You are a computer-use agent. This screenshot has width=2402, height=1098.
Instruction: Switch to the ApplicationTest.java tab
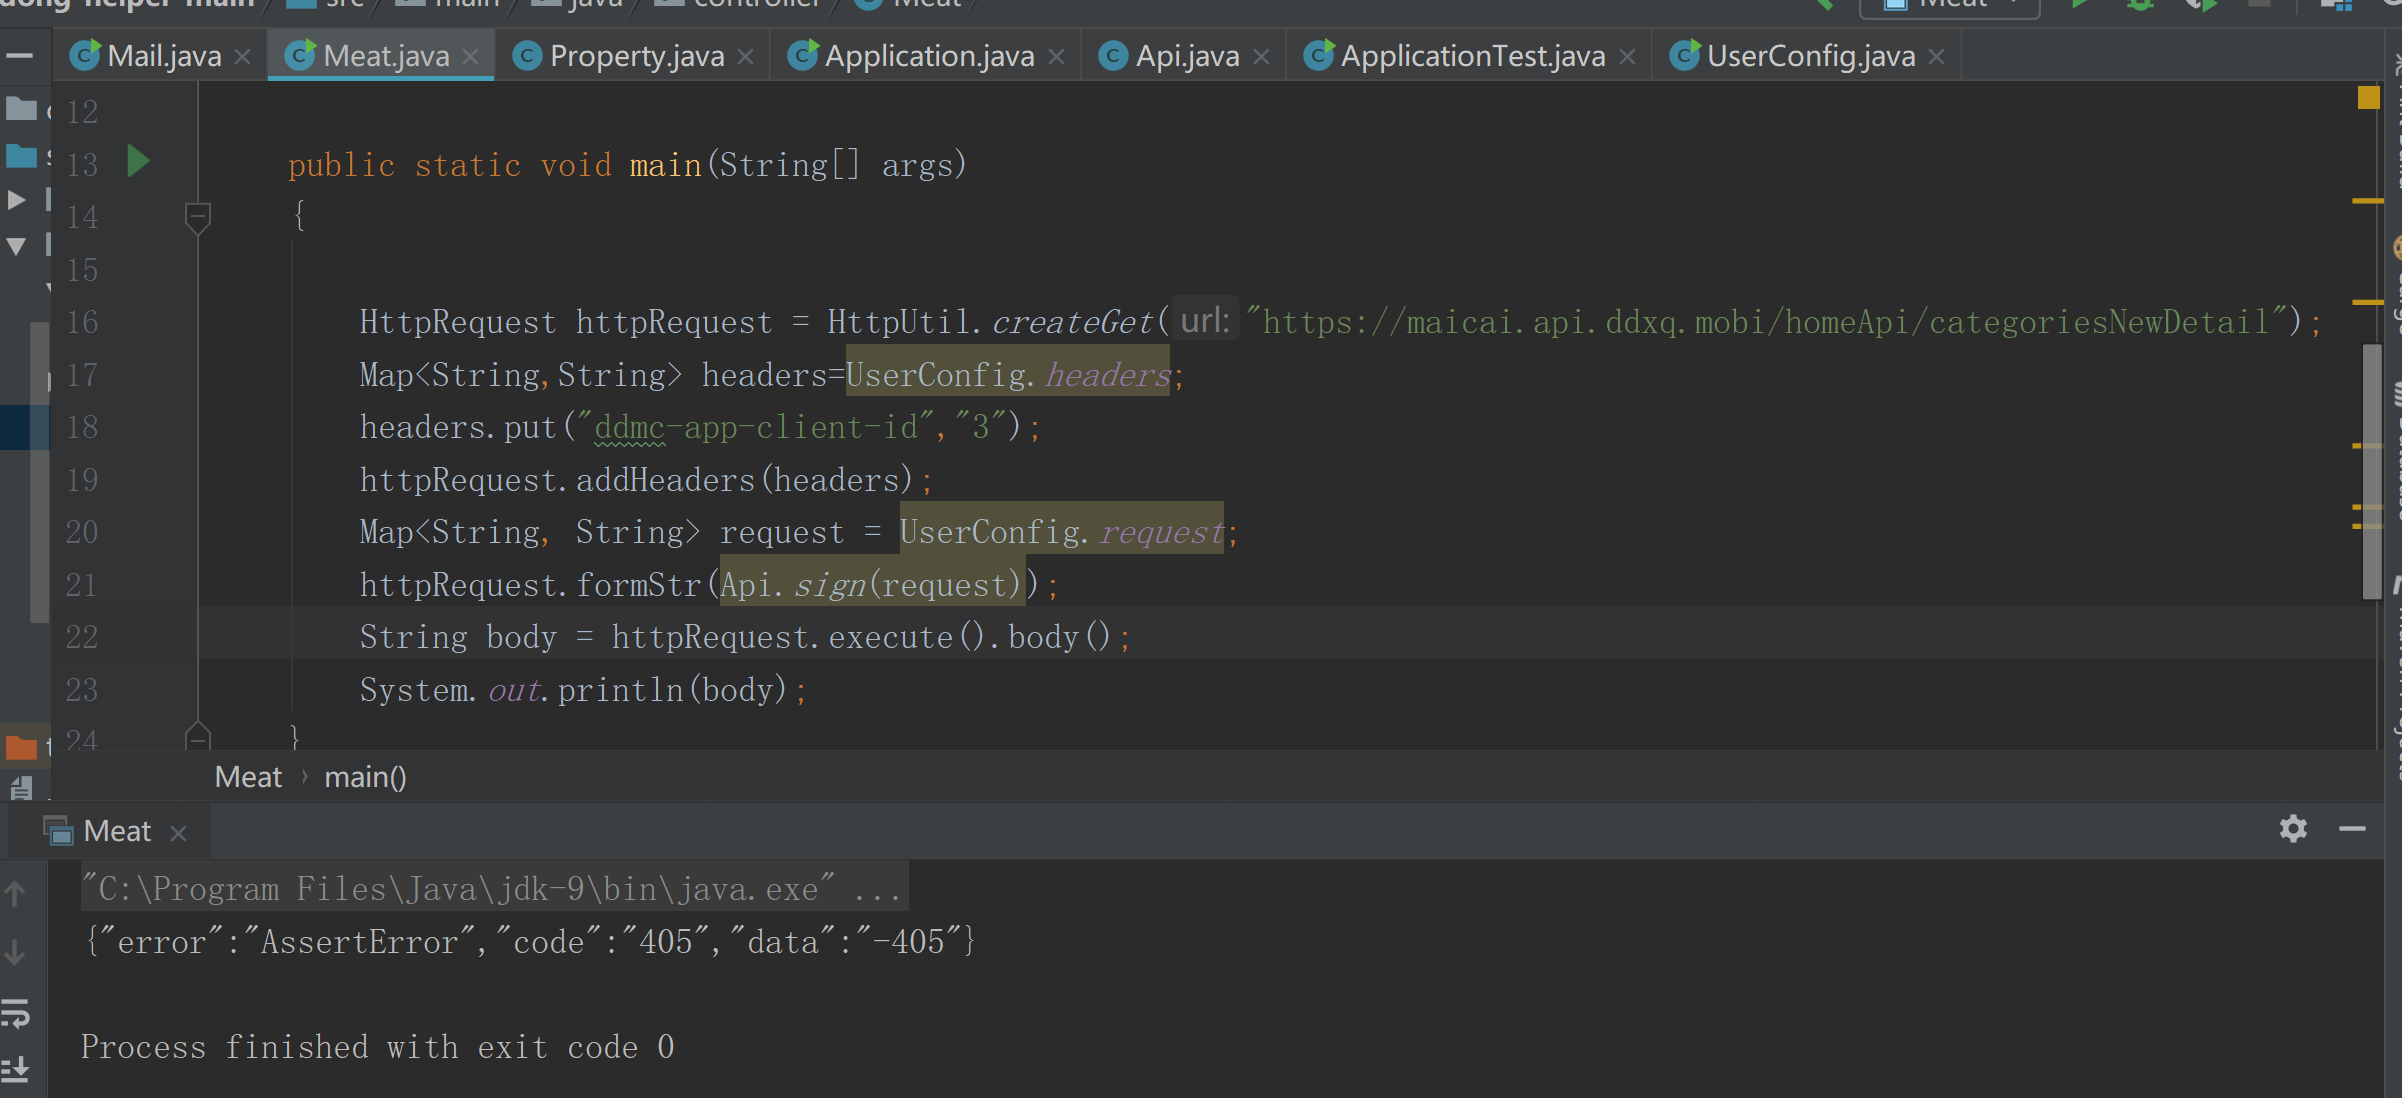(x=1468, y=55)
